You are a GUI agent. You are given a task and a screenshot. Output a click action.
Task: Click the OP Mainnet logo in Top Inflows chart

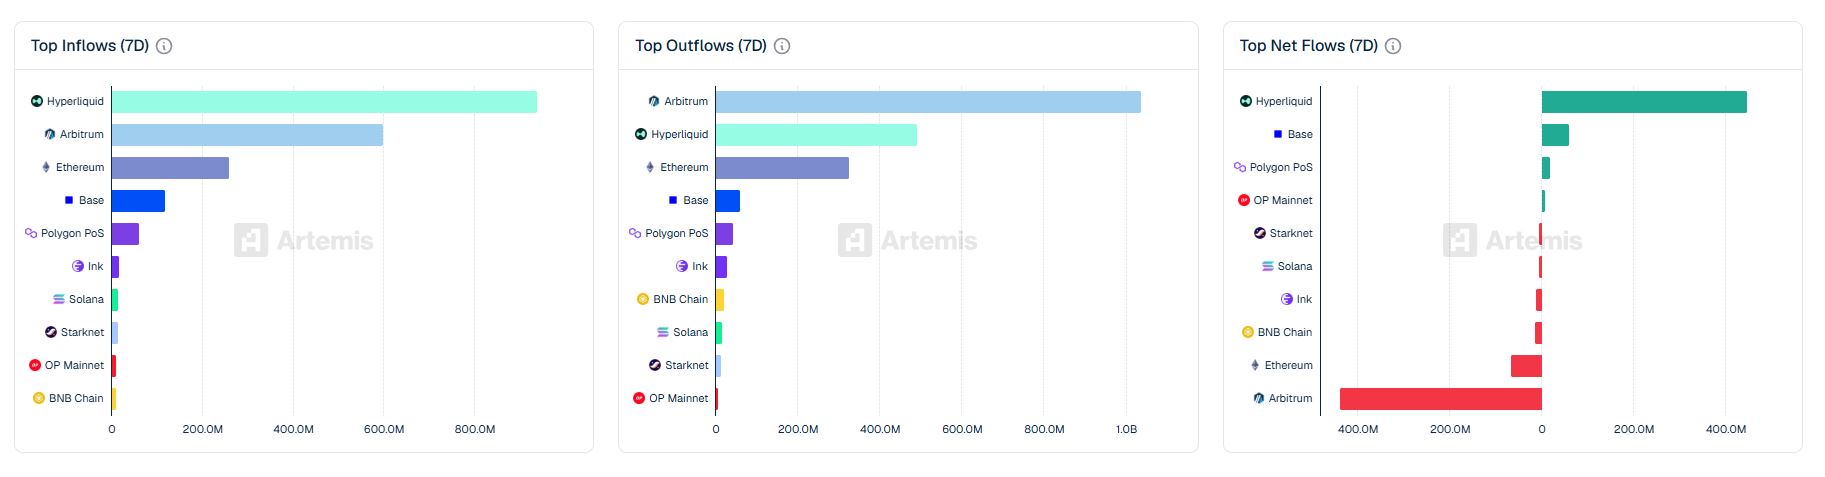tap(35, 365)
